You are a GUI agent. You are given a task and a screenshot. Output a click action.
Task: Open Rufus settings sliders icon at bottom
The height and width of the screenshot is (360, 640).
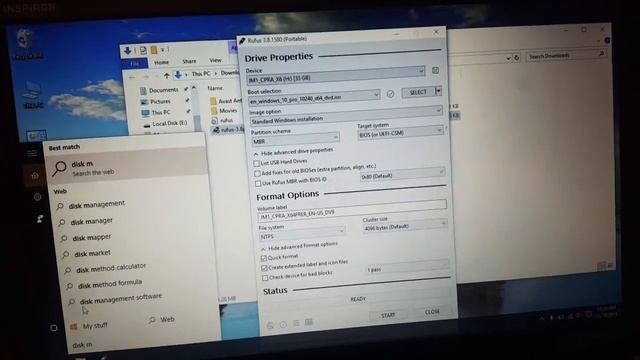click(x=296, y=323)
